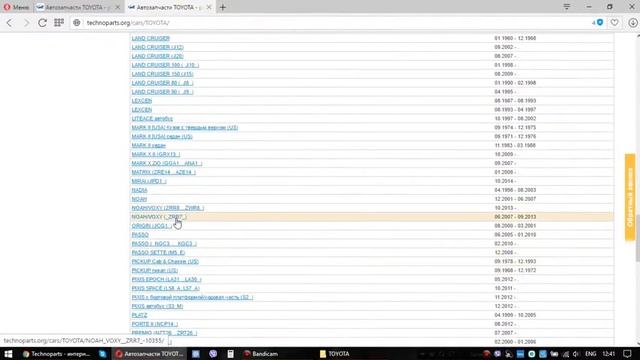Viewport: 640px width, 360px height.
Task: Close the active Автозапчасти TOYOTA tab
Action: tap(209, 7)
